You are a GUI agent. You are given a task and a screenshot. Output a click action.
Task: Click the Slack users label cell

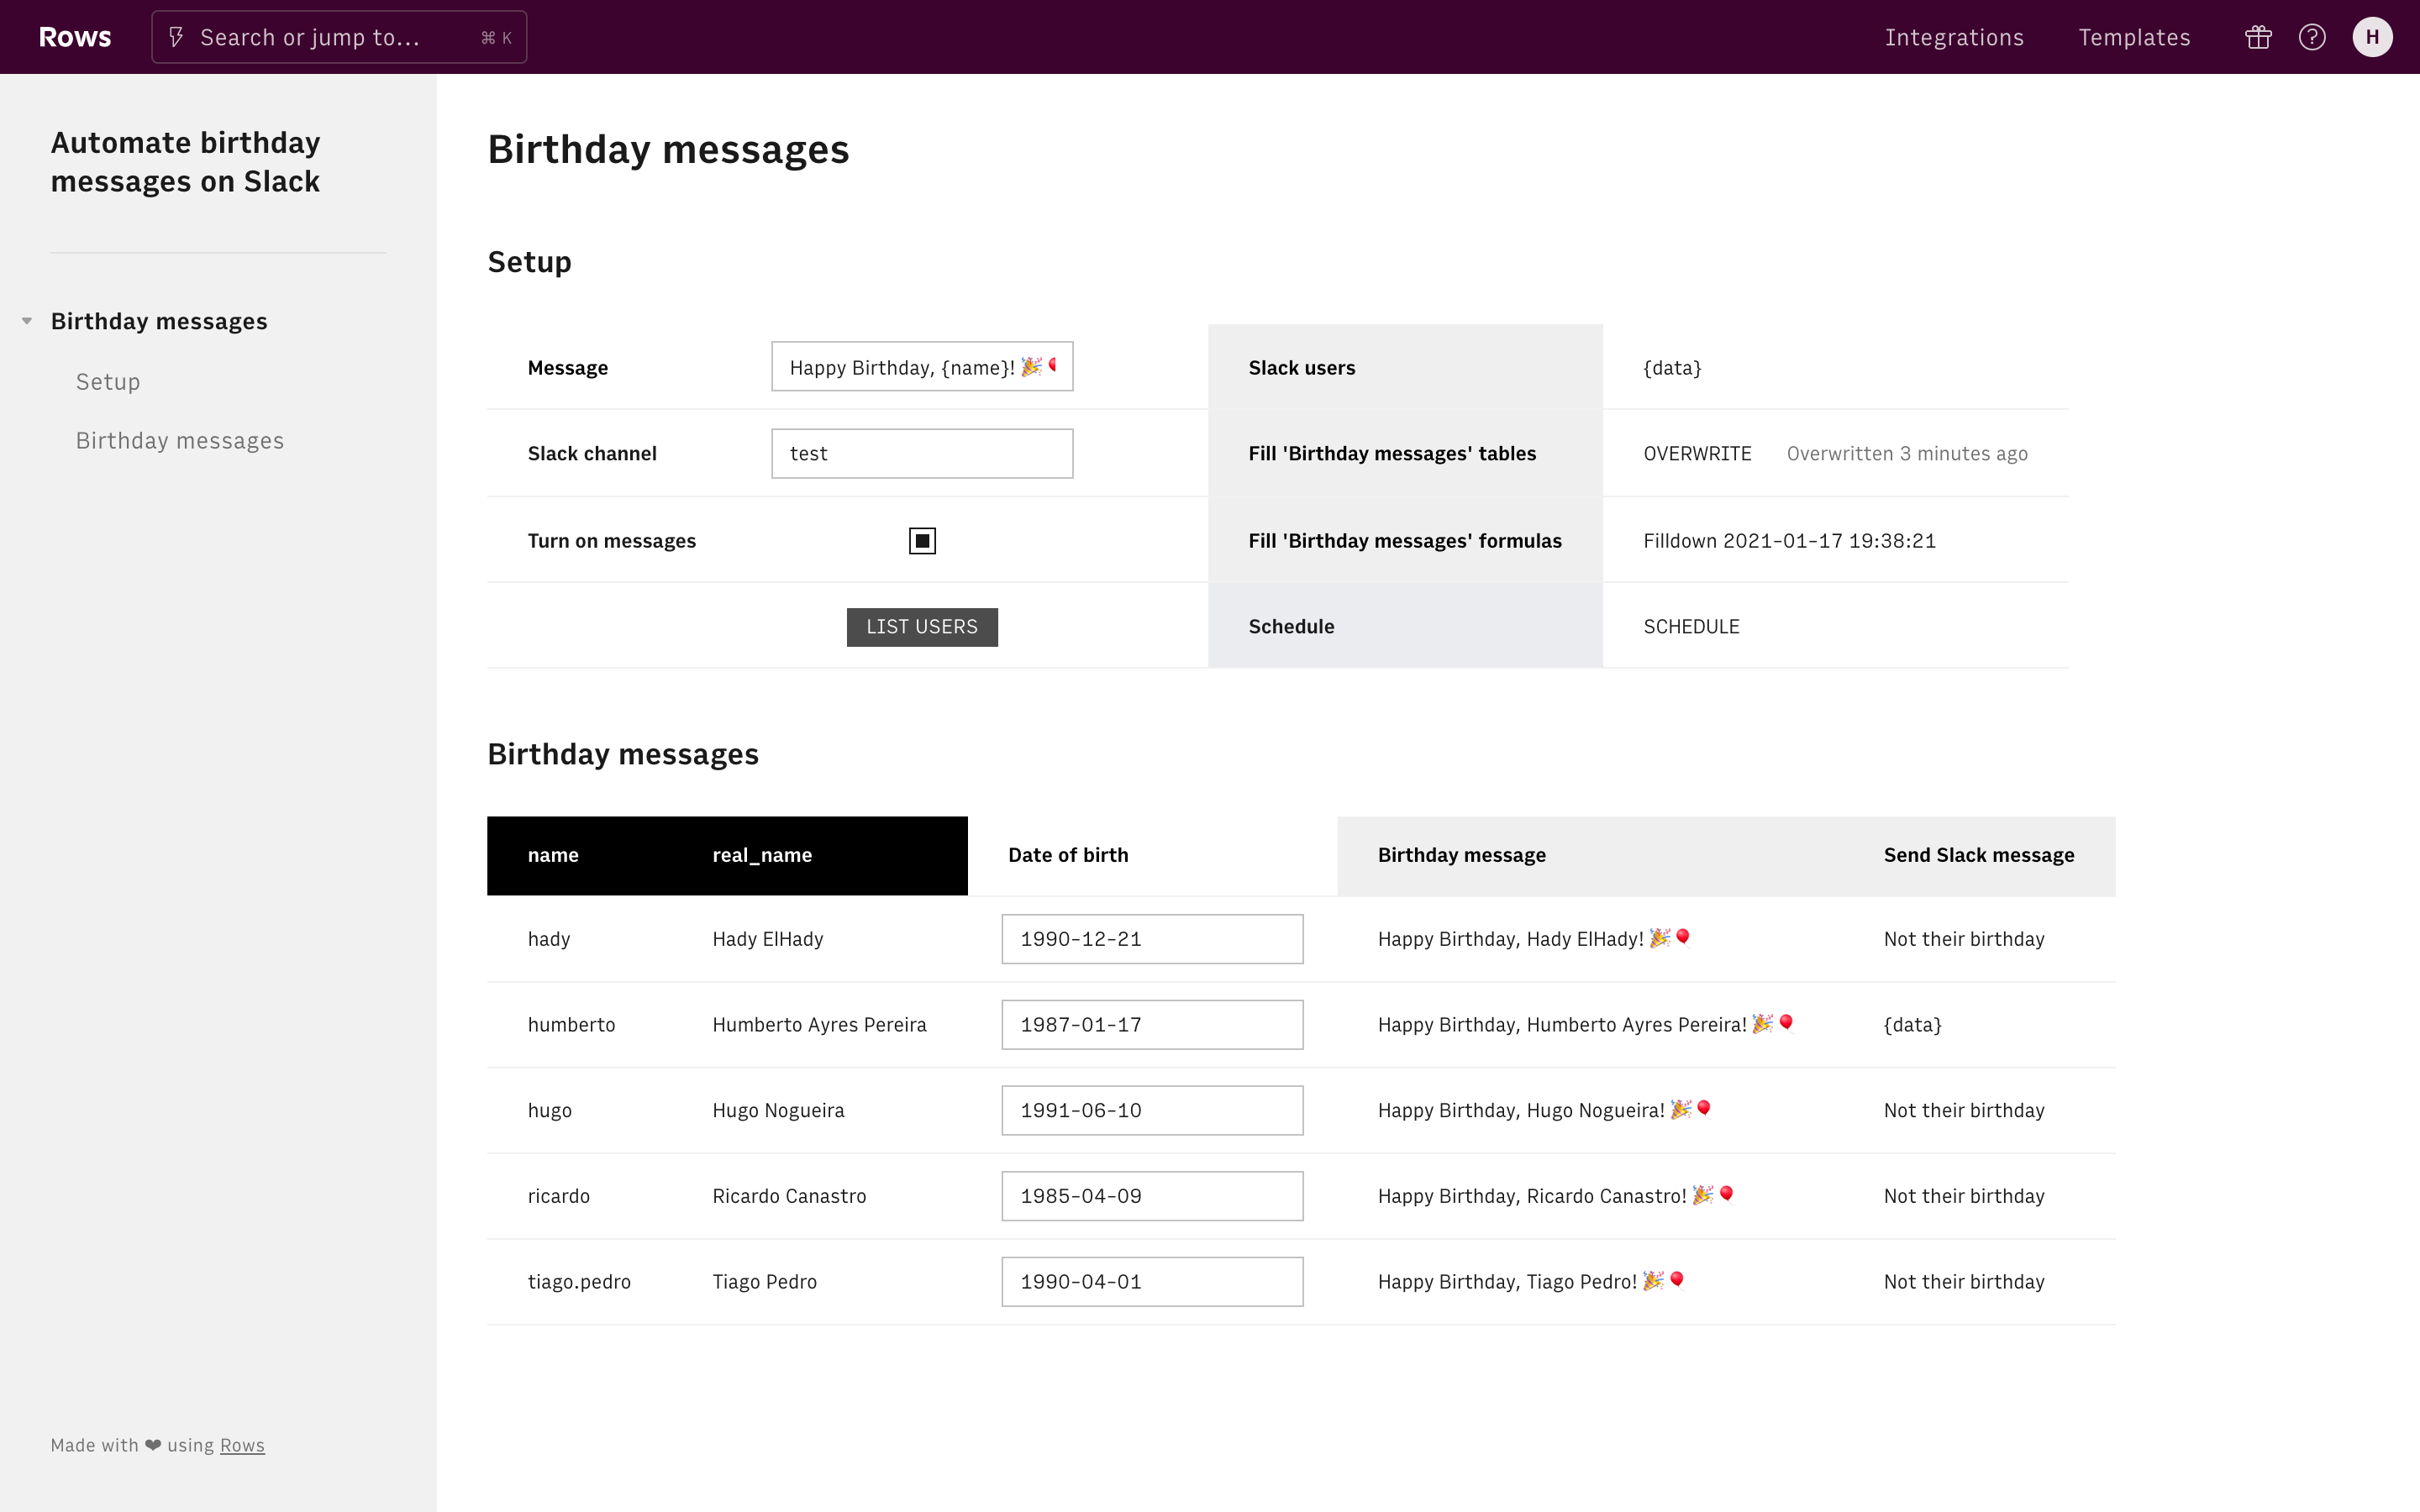tap(1405, 367)
